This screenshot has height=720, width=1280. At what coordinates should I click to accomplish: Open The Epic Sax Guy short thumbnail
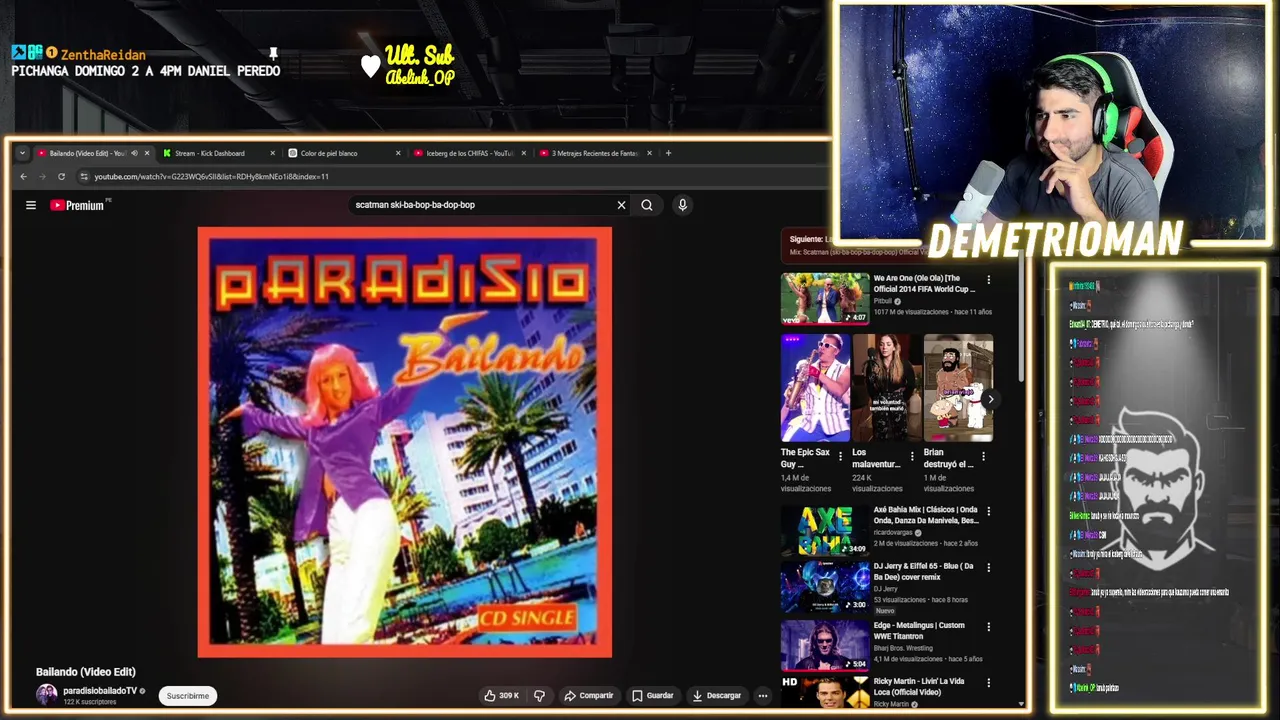pos(815,388)
